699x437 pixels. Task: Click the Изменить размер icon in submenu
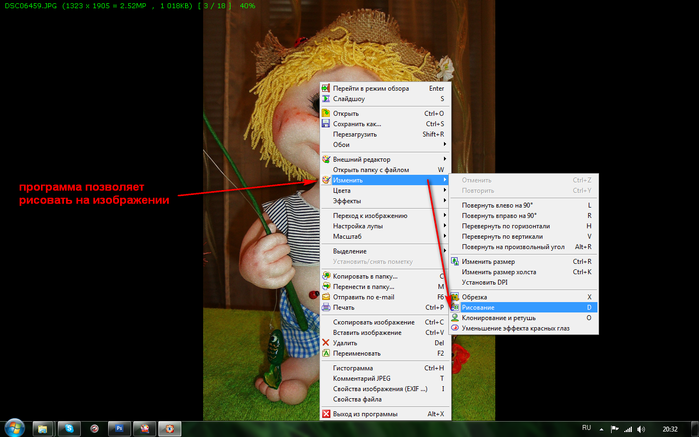pyautogui.click(x=455, y=261)
